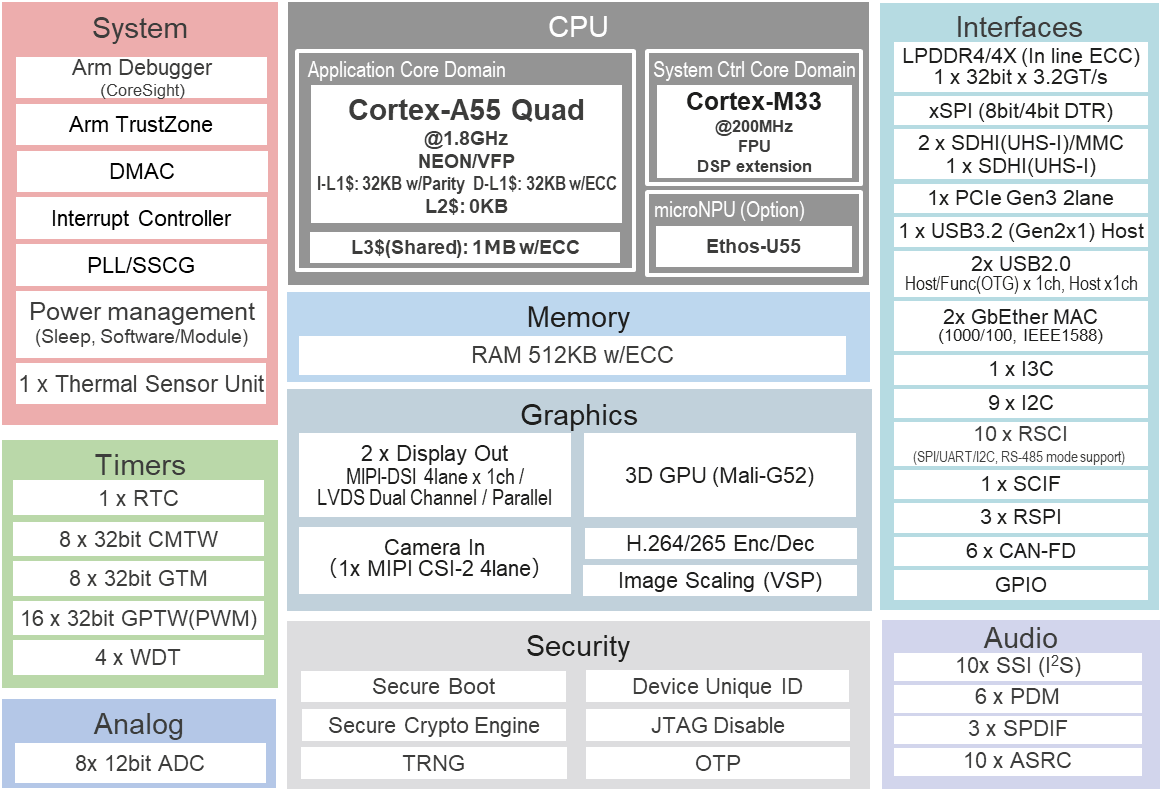
Task: Click the 2x USB2.0 block
Action: pos(1020,273)
